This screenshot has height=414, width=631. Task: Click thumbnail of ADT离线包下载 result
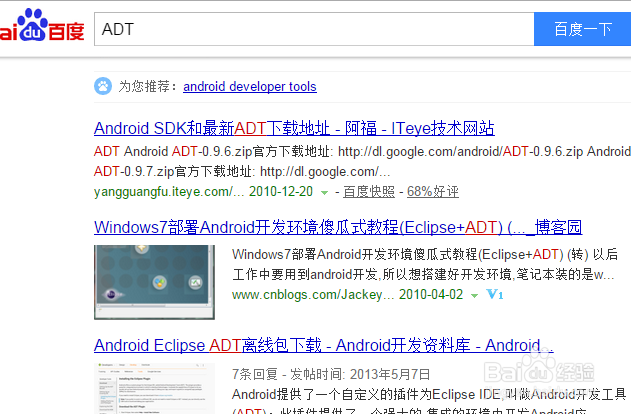[x=155, y=388]
